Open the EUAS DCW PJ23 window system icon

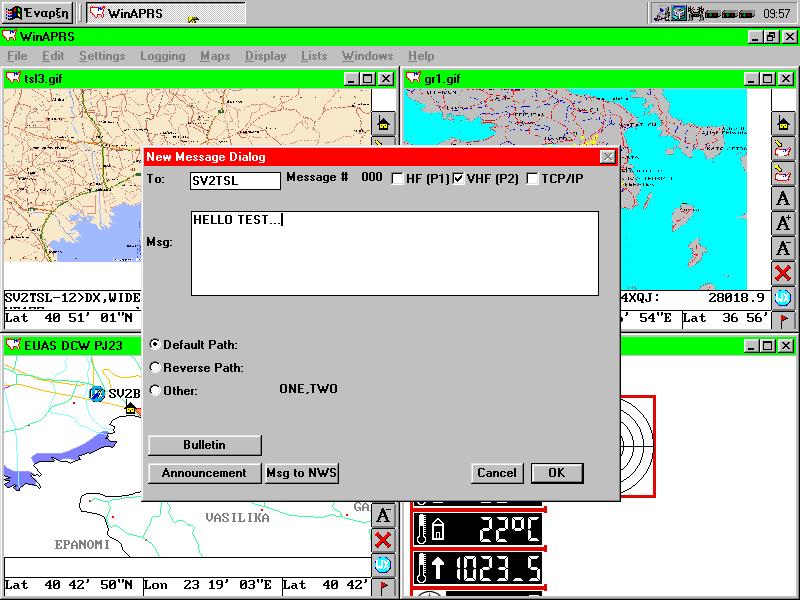13,345
